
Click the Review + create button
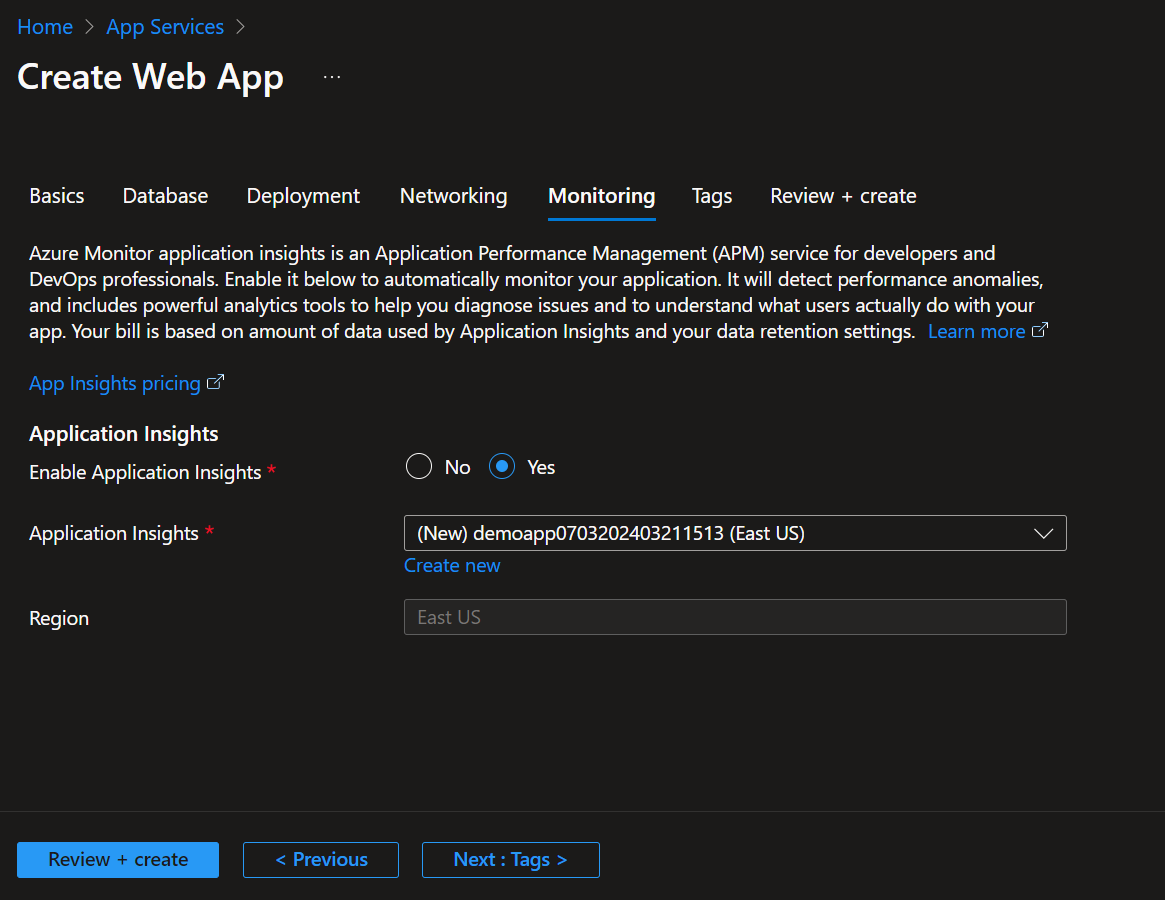[118, 860]
